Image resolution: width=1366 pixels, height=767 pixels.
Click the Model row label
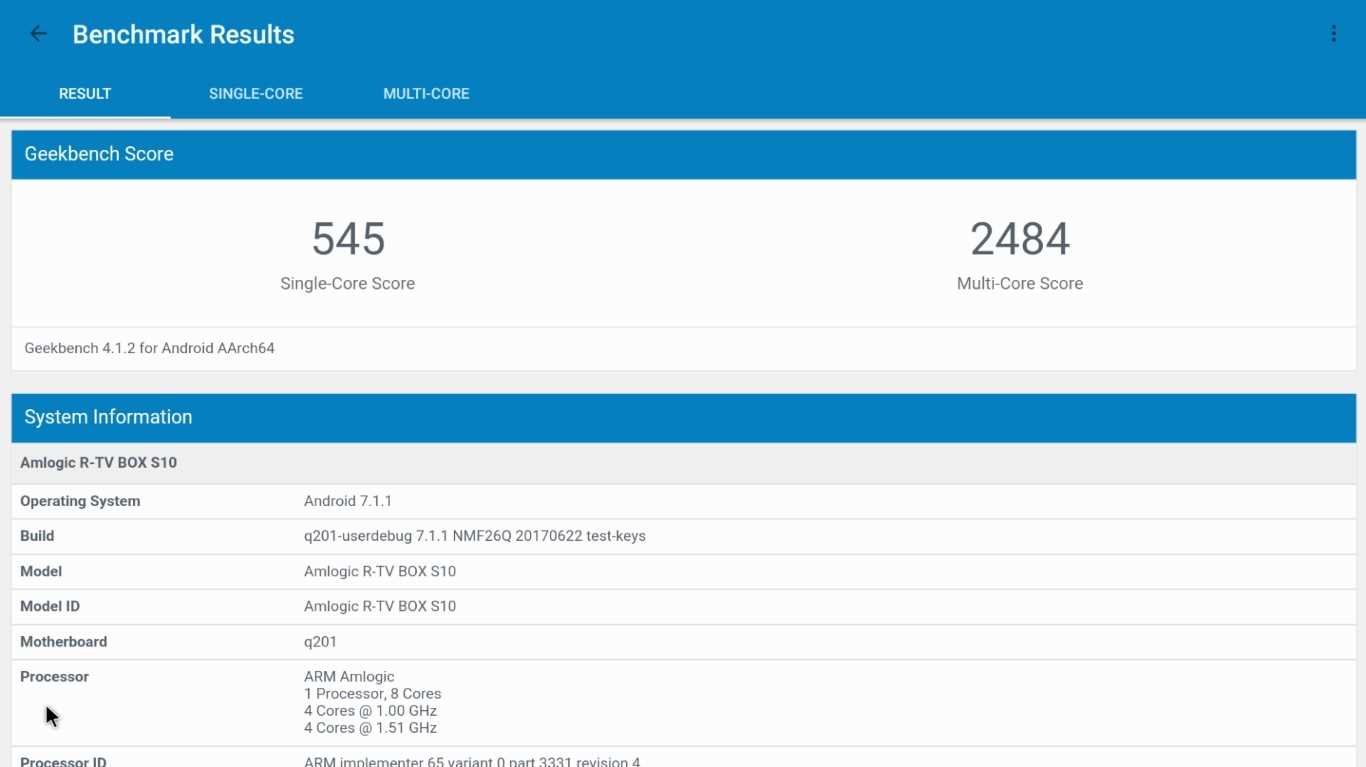[x=41, y=571]
